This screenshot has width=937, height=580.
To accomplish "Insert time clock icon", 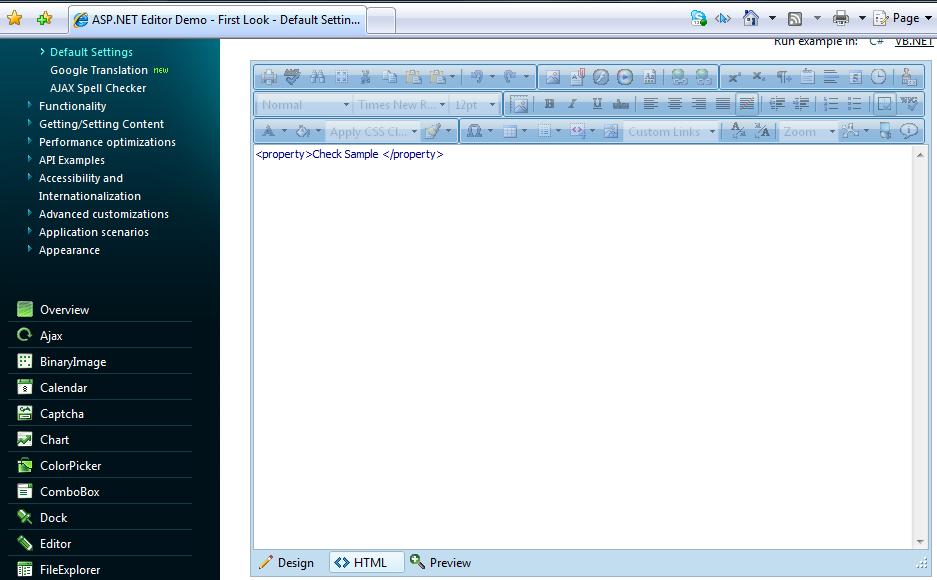I will [878, 77].
